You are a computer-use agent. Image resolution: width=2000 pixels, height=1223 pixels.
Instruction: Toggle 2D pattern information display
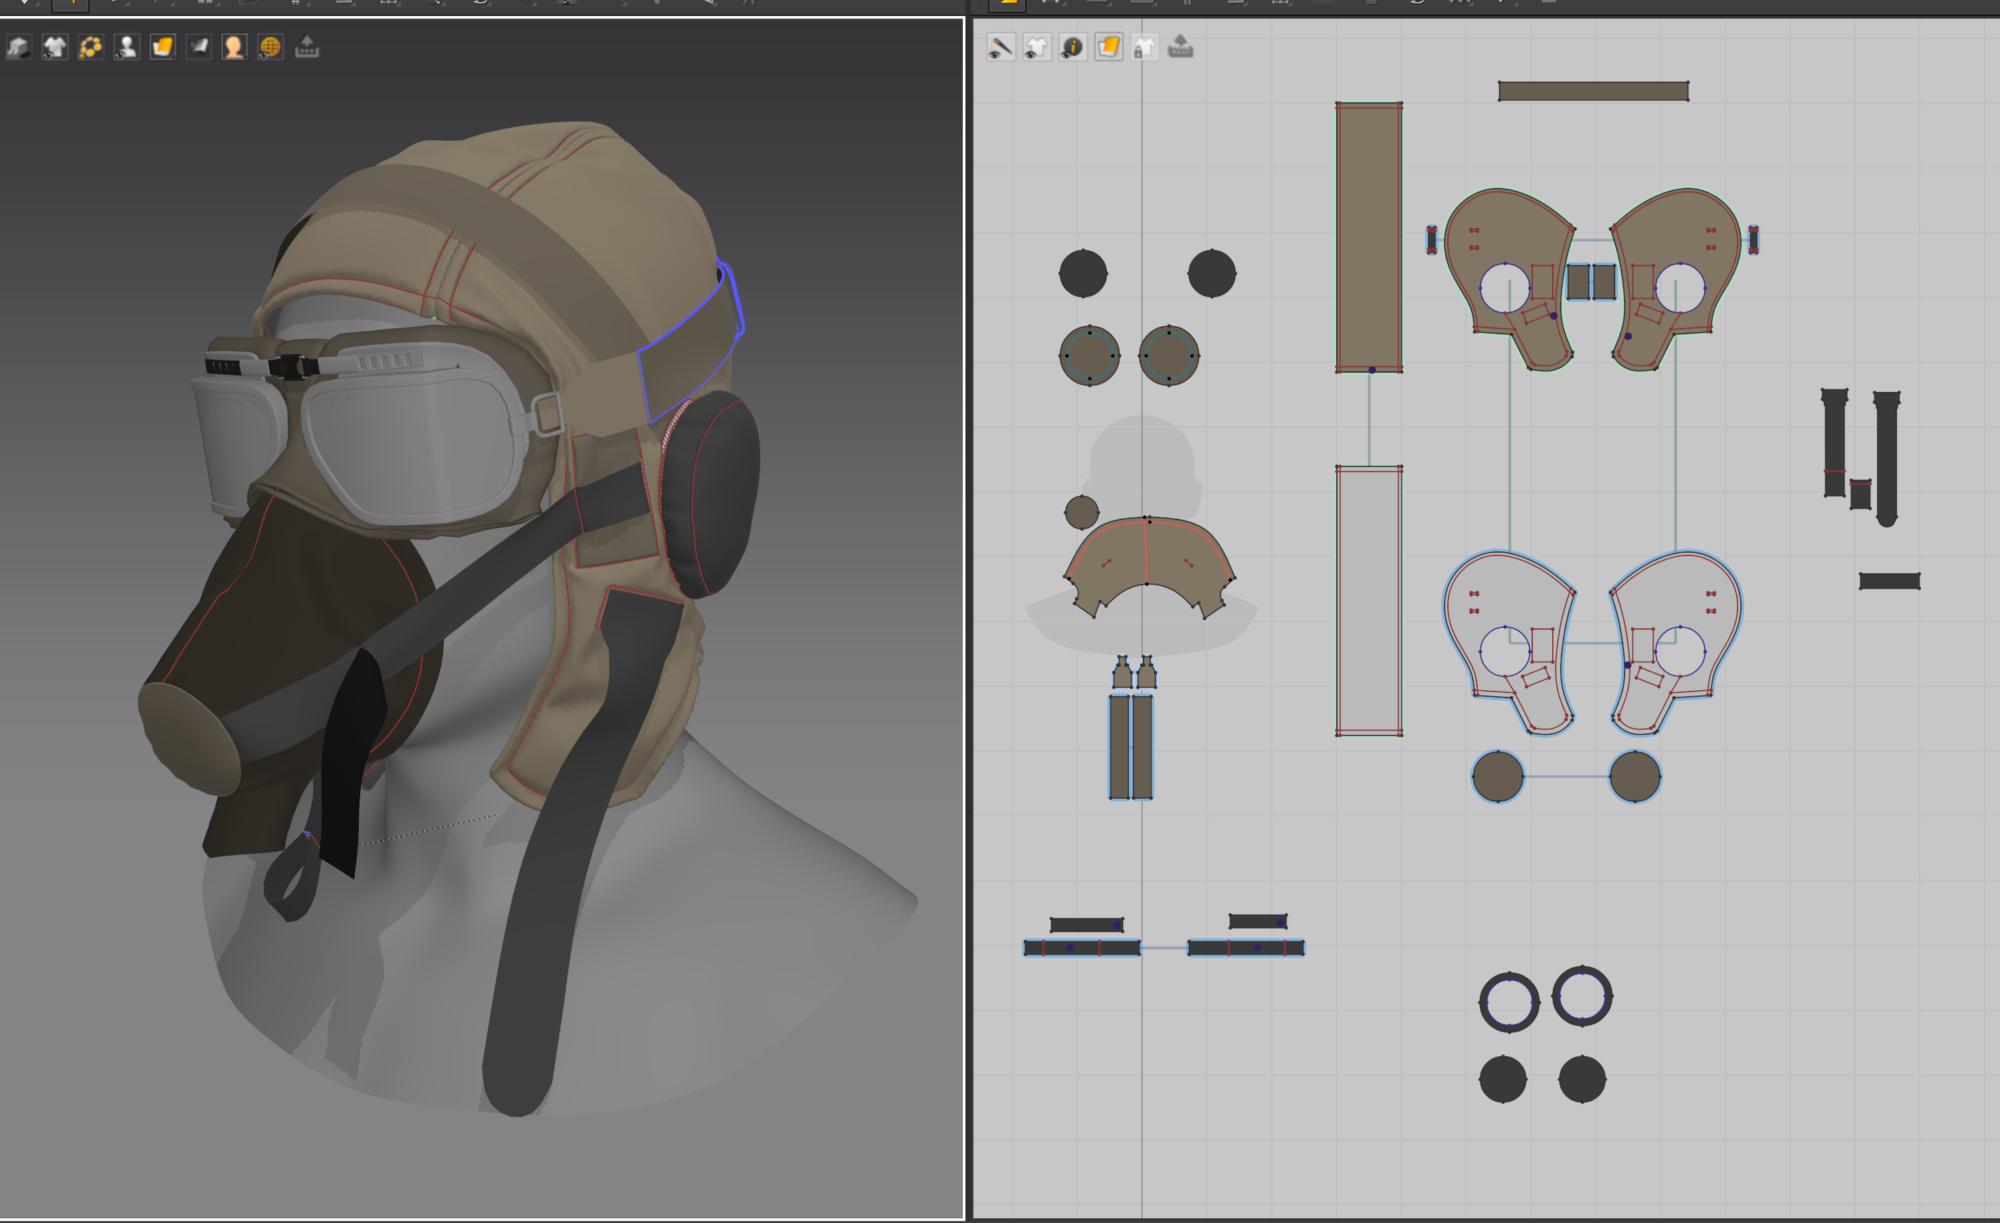[1073, 47]
